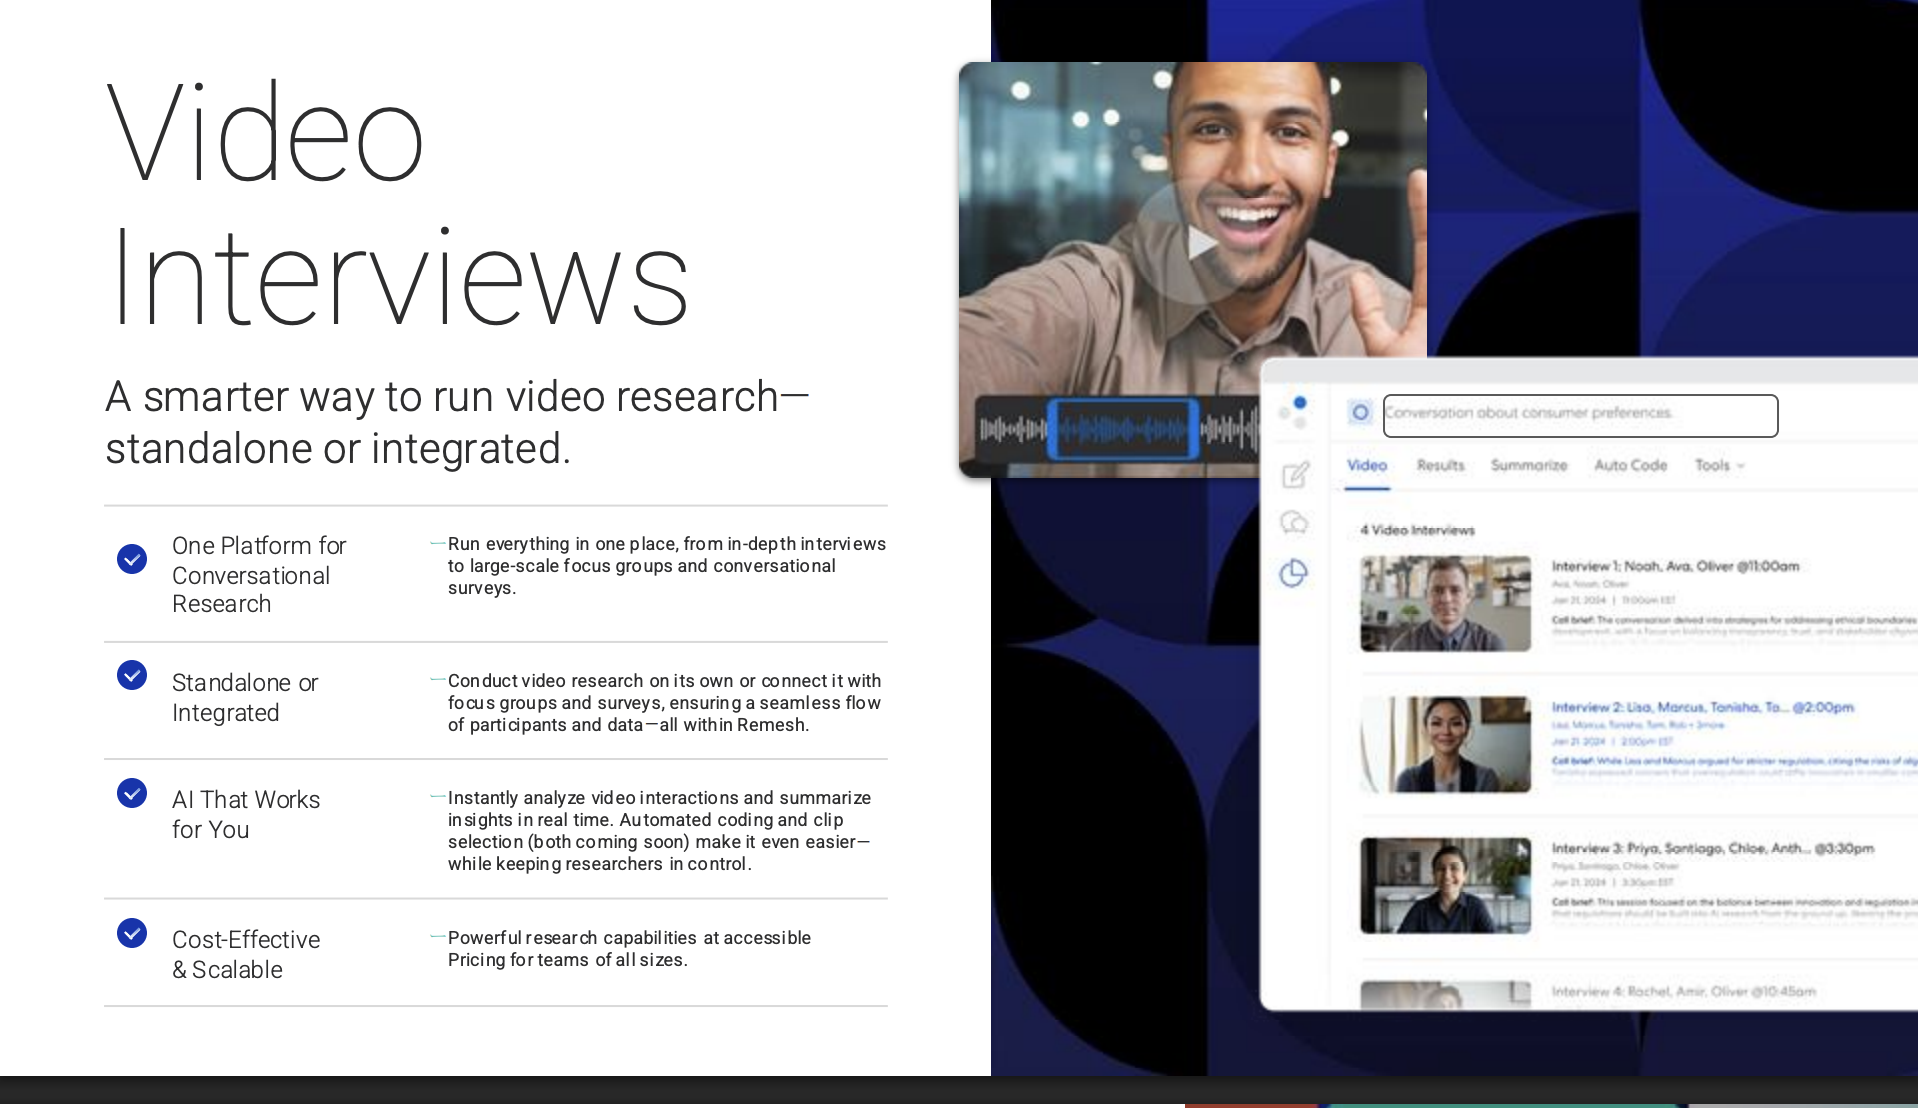Screen dimensions: 1918x1108
Task: Click checkmark beside One Platform for Conversational Research
Action: pyautogui.click(x=132, y=559)
